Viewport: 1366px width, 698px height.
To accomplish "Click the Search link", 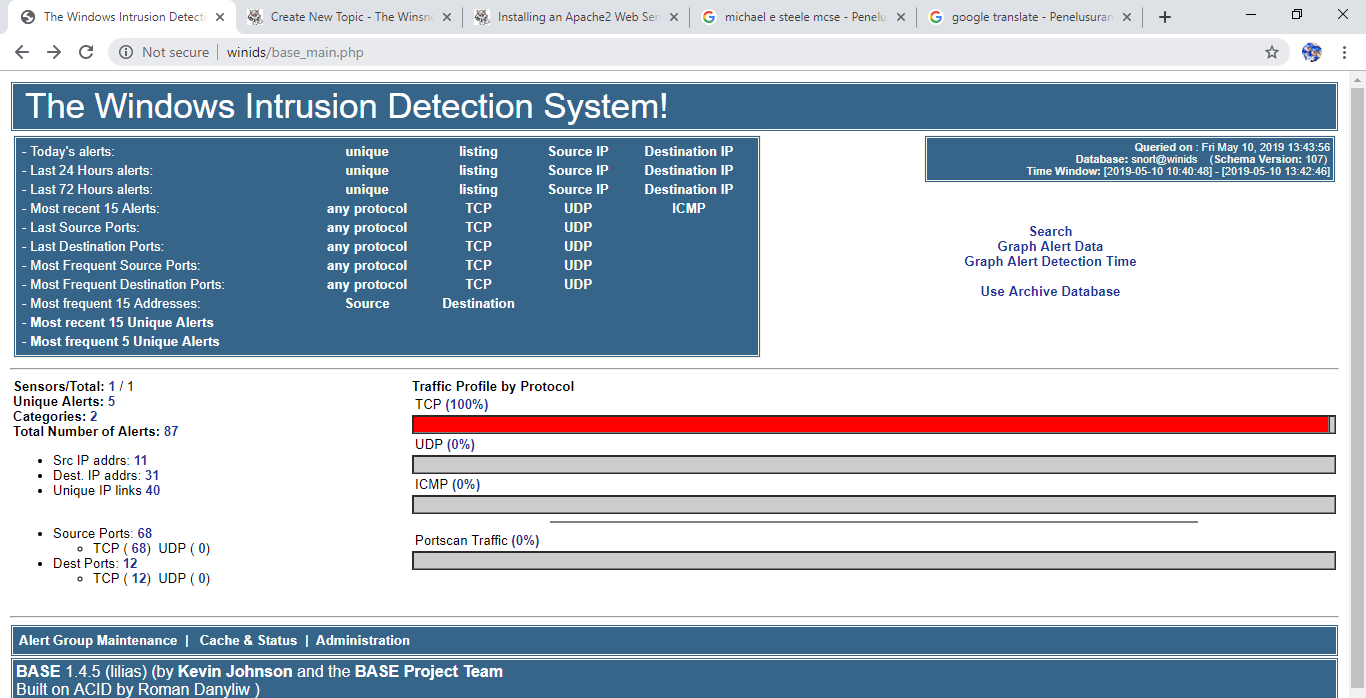I will point(1050,231).
